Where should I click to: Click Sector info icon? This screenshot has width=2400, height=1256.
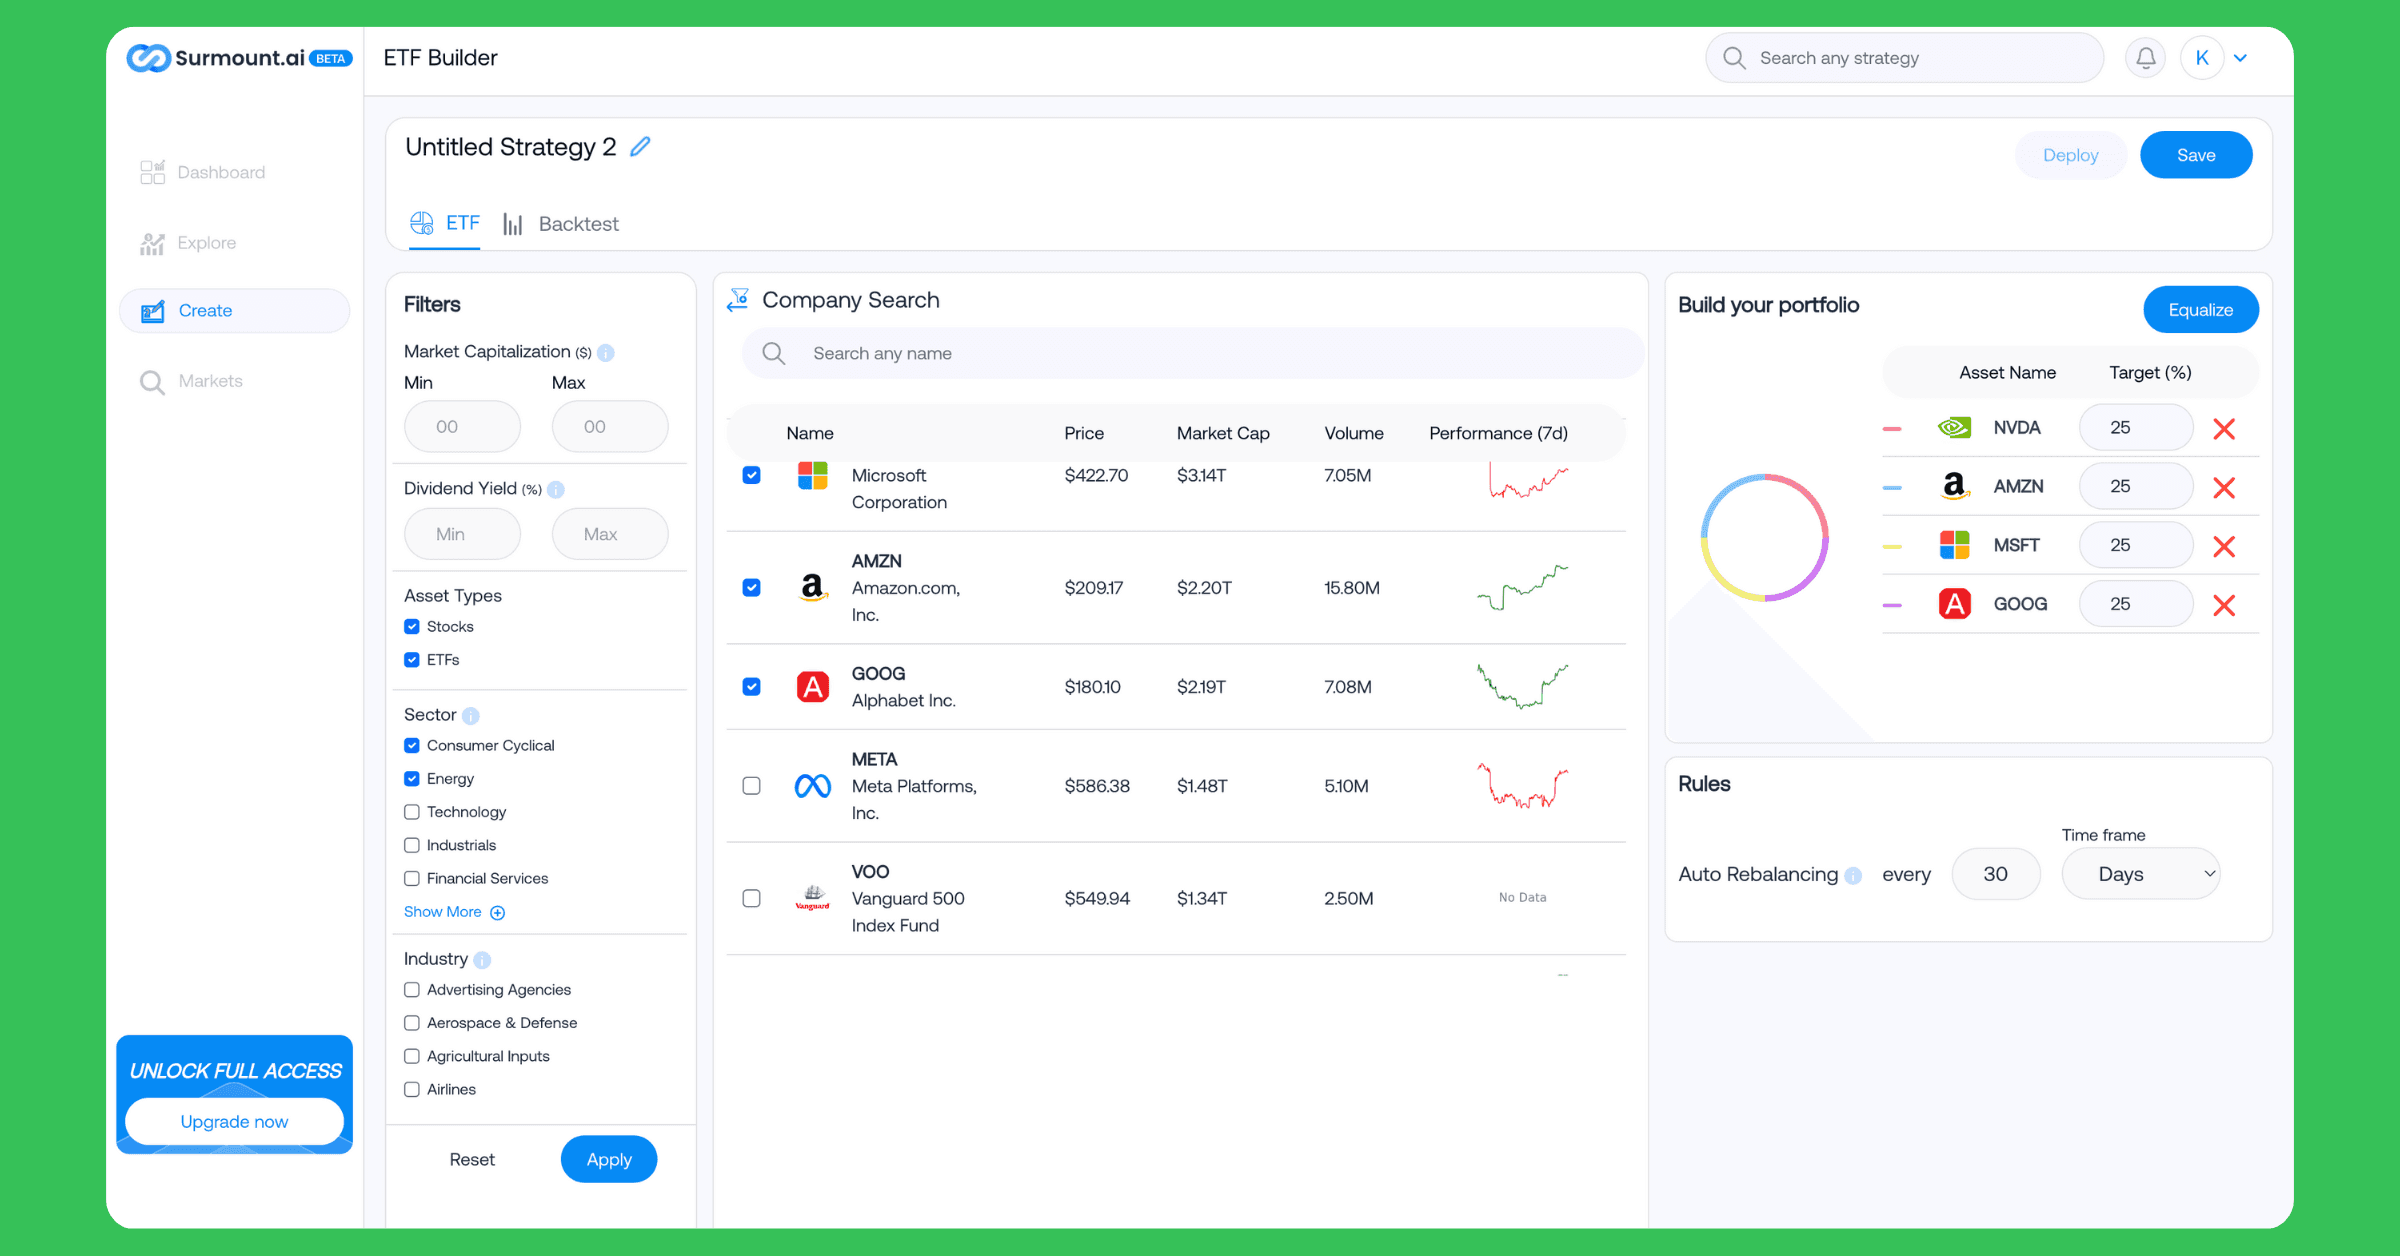(471, 716)
